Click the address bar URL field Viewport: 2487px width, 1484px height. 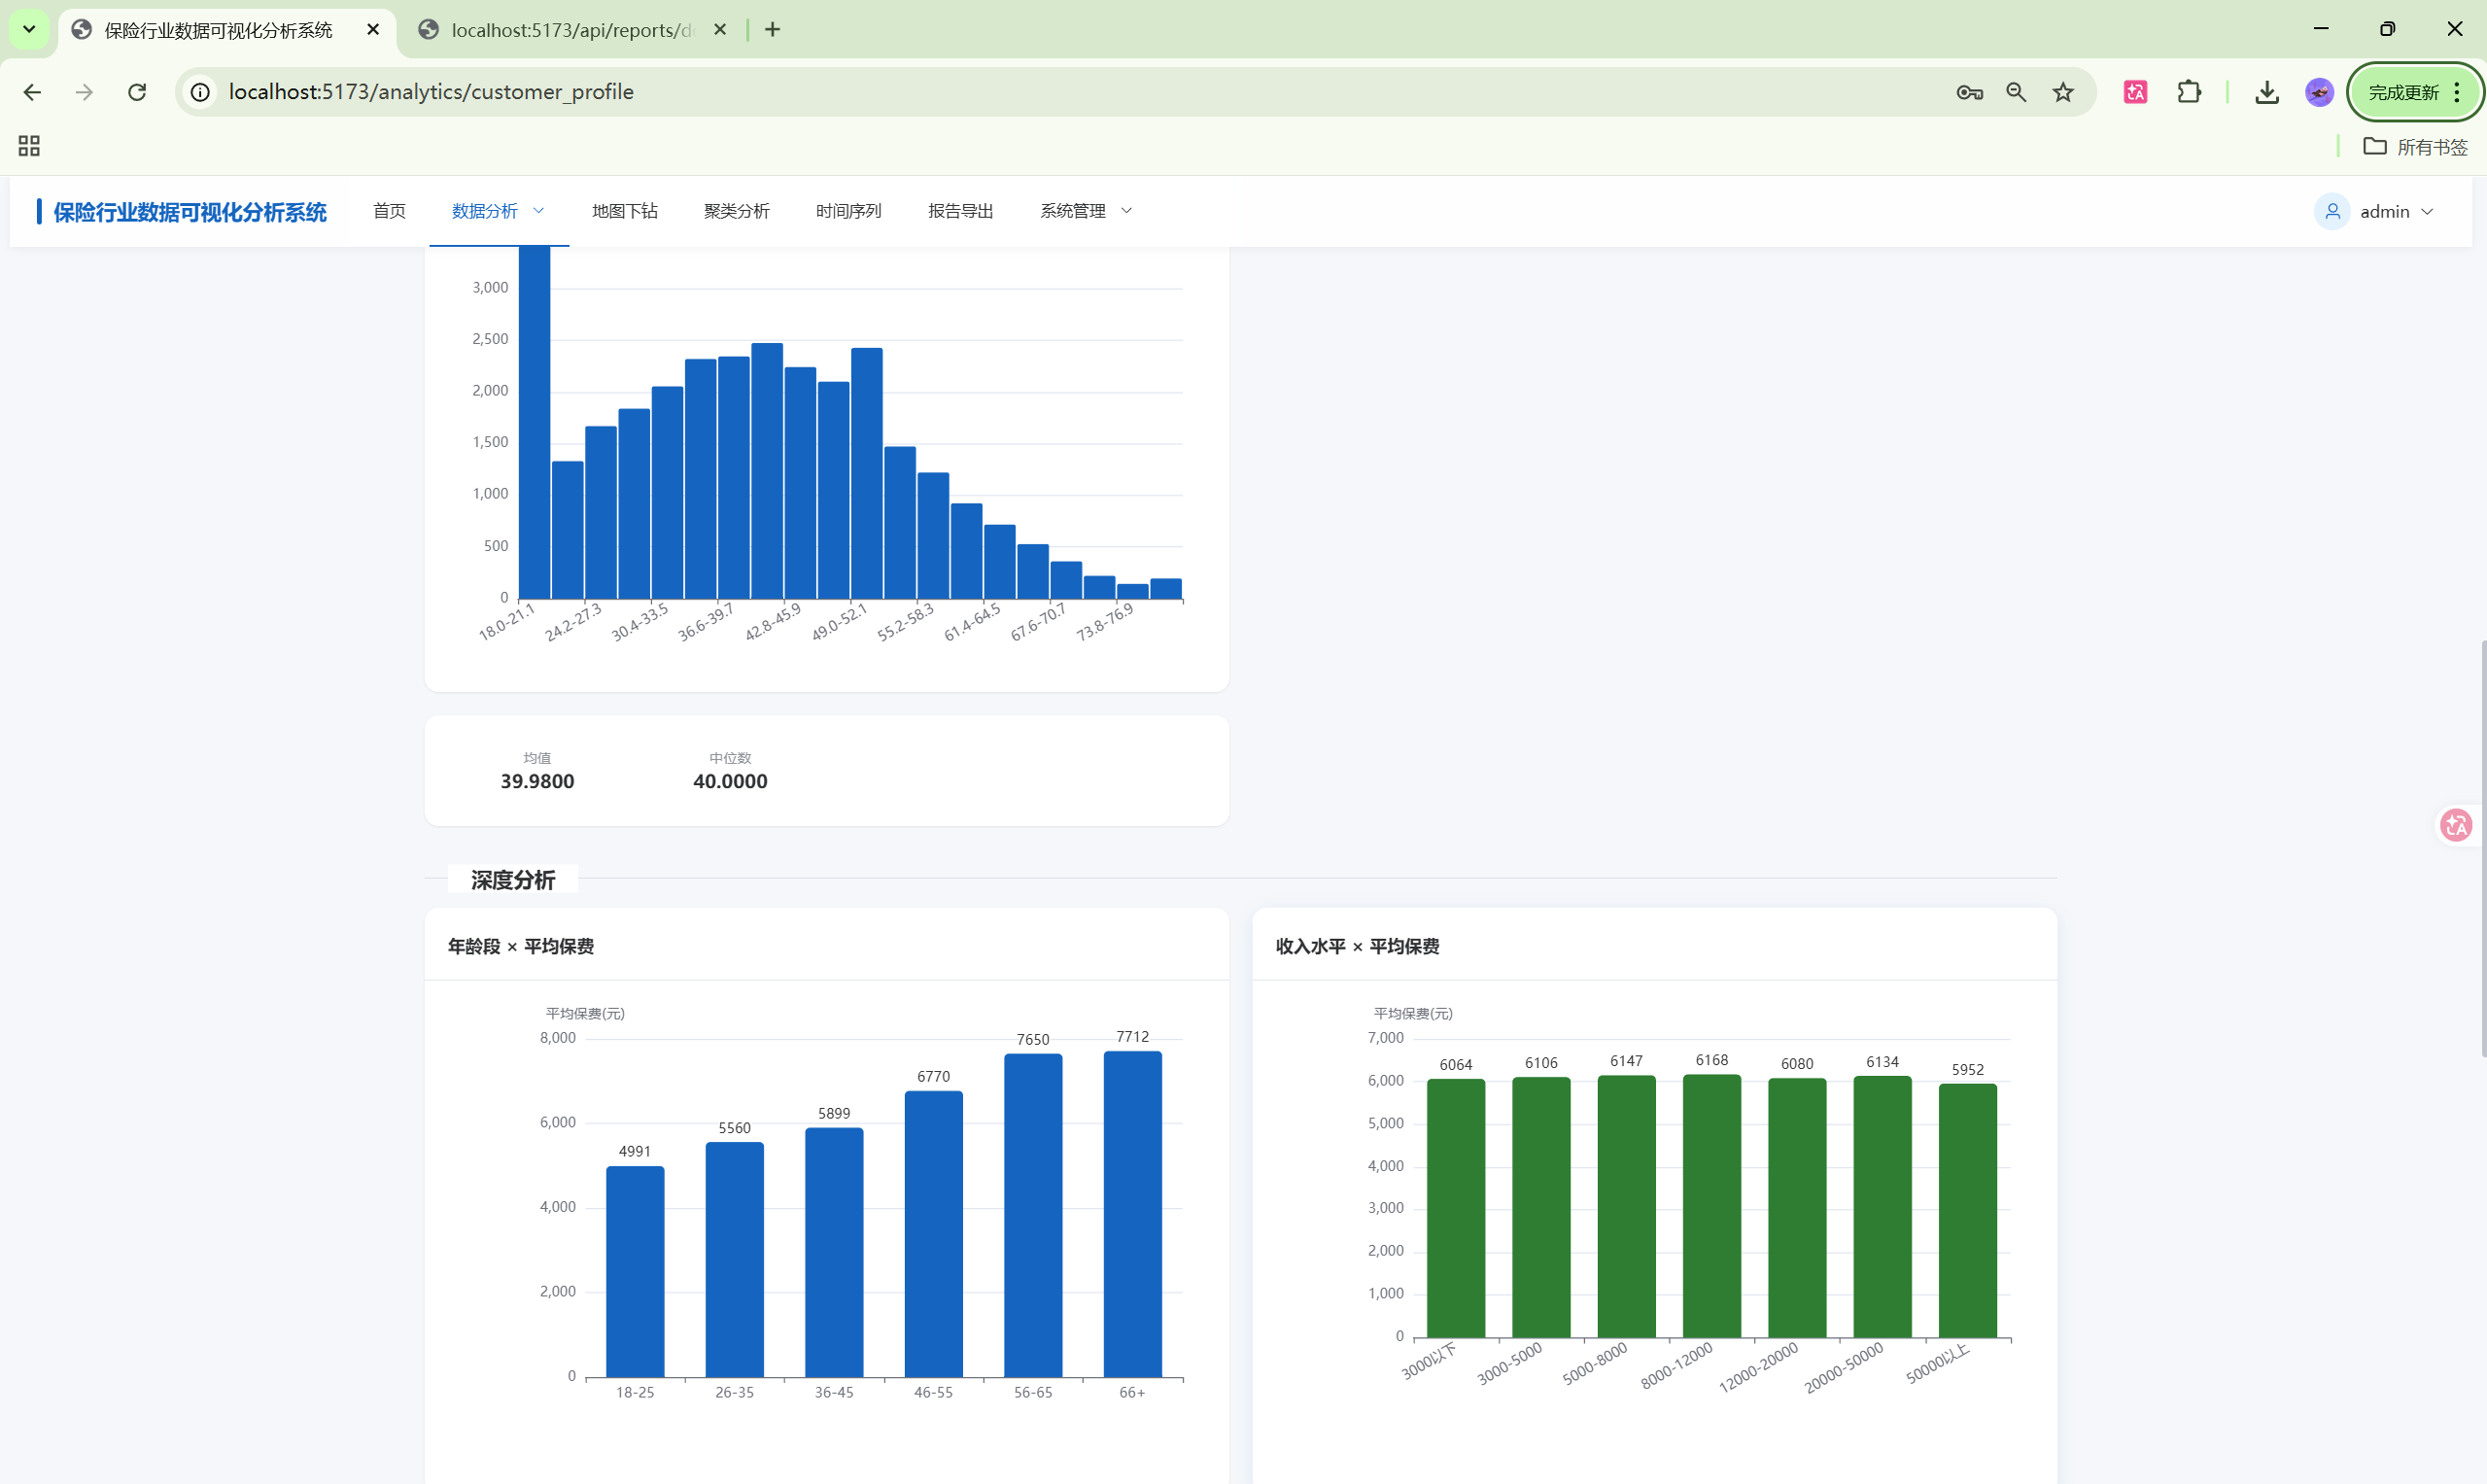point(1000,92)
